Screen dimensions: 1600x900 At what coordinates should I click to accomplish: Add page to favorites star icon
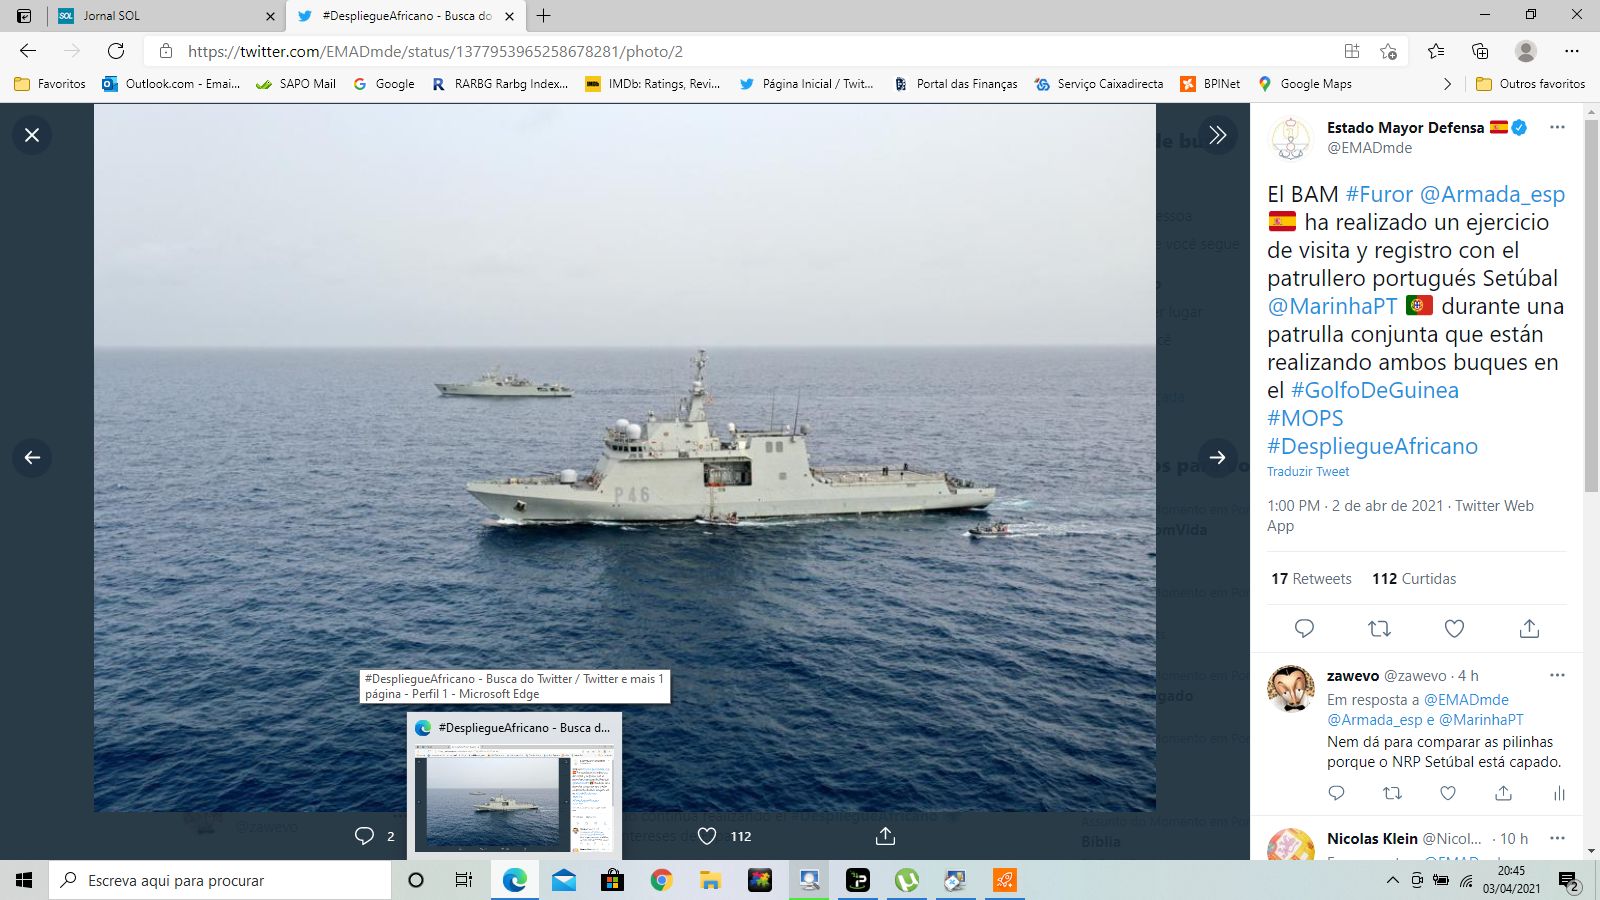[x=1388, y=51]
